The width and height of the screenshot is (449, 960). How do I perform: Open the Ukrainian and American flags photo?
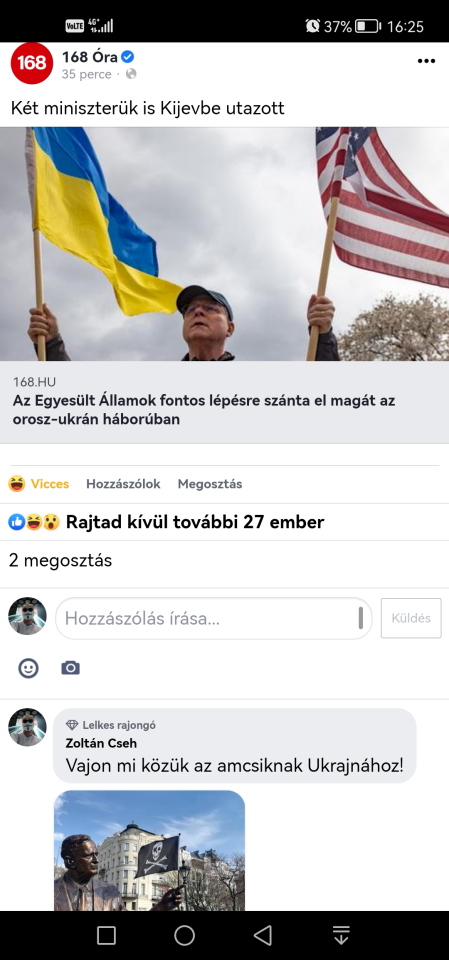tap(224, 244)
